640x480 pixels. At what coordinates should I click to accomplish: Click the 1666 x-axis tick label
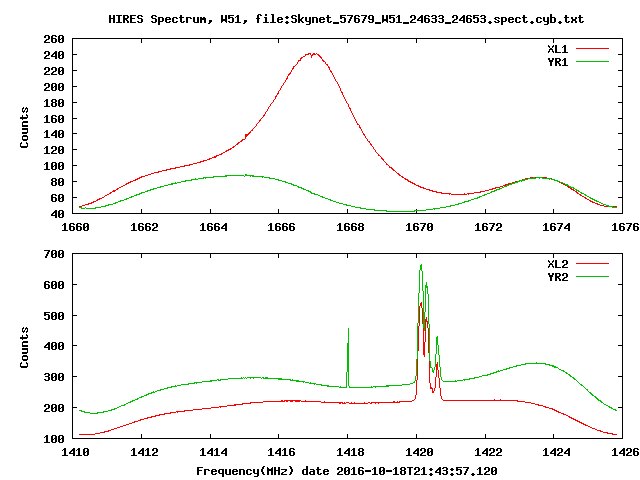pos(281,227)
